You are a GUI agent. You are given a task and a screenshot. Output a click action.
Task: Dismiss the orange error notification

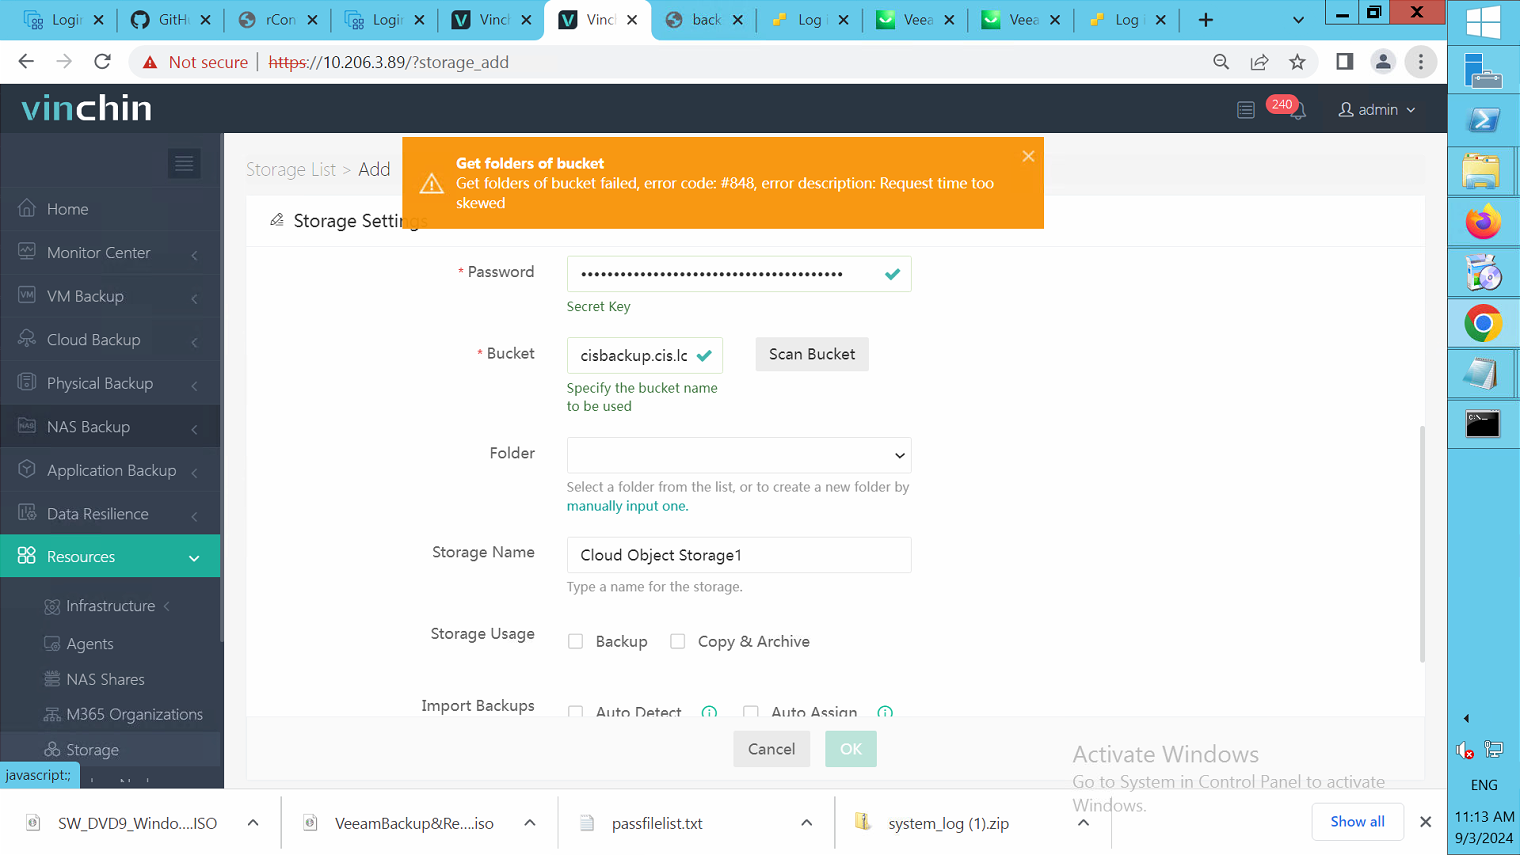point(1028,156)
